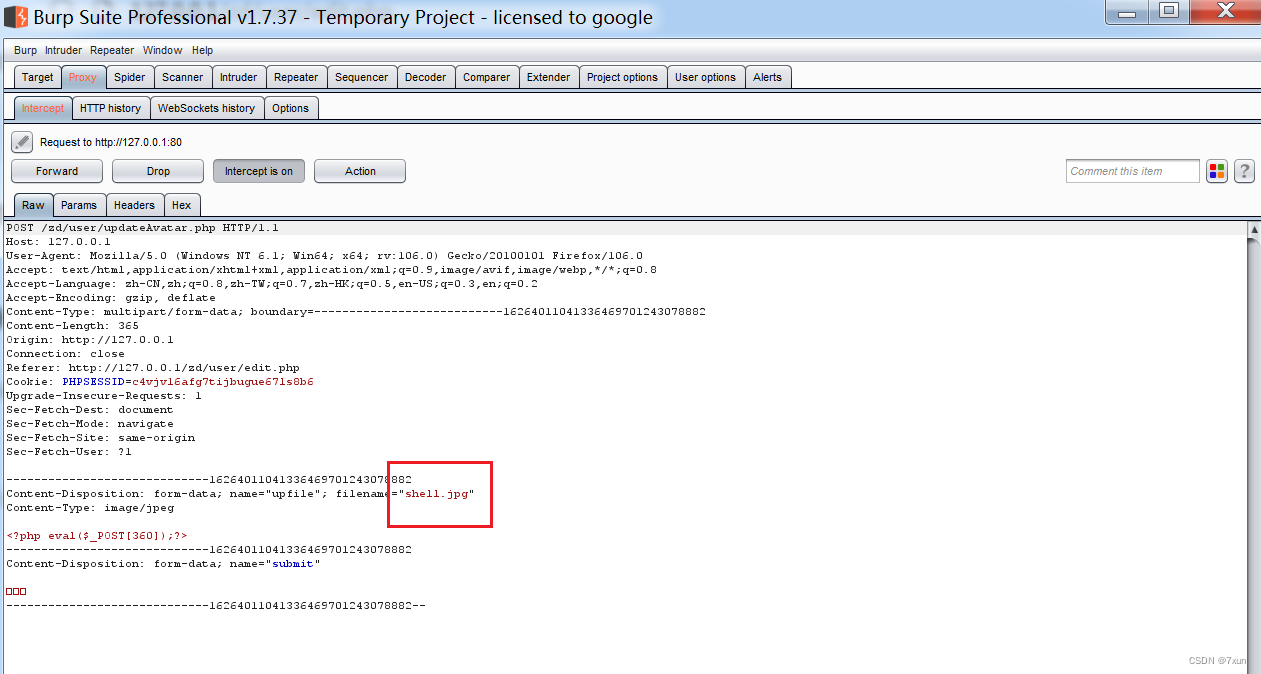Click the "submit" form field name
The image size is (1261, 674).
(x=293, y=564)
